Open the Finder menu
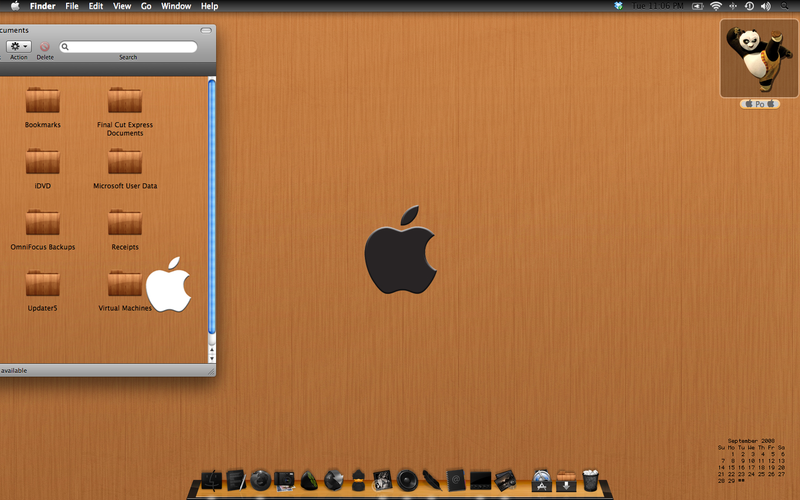Viewport: 800px width, 500px height. [x=42, y=6]
